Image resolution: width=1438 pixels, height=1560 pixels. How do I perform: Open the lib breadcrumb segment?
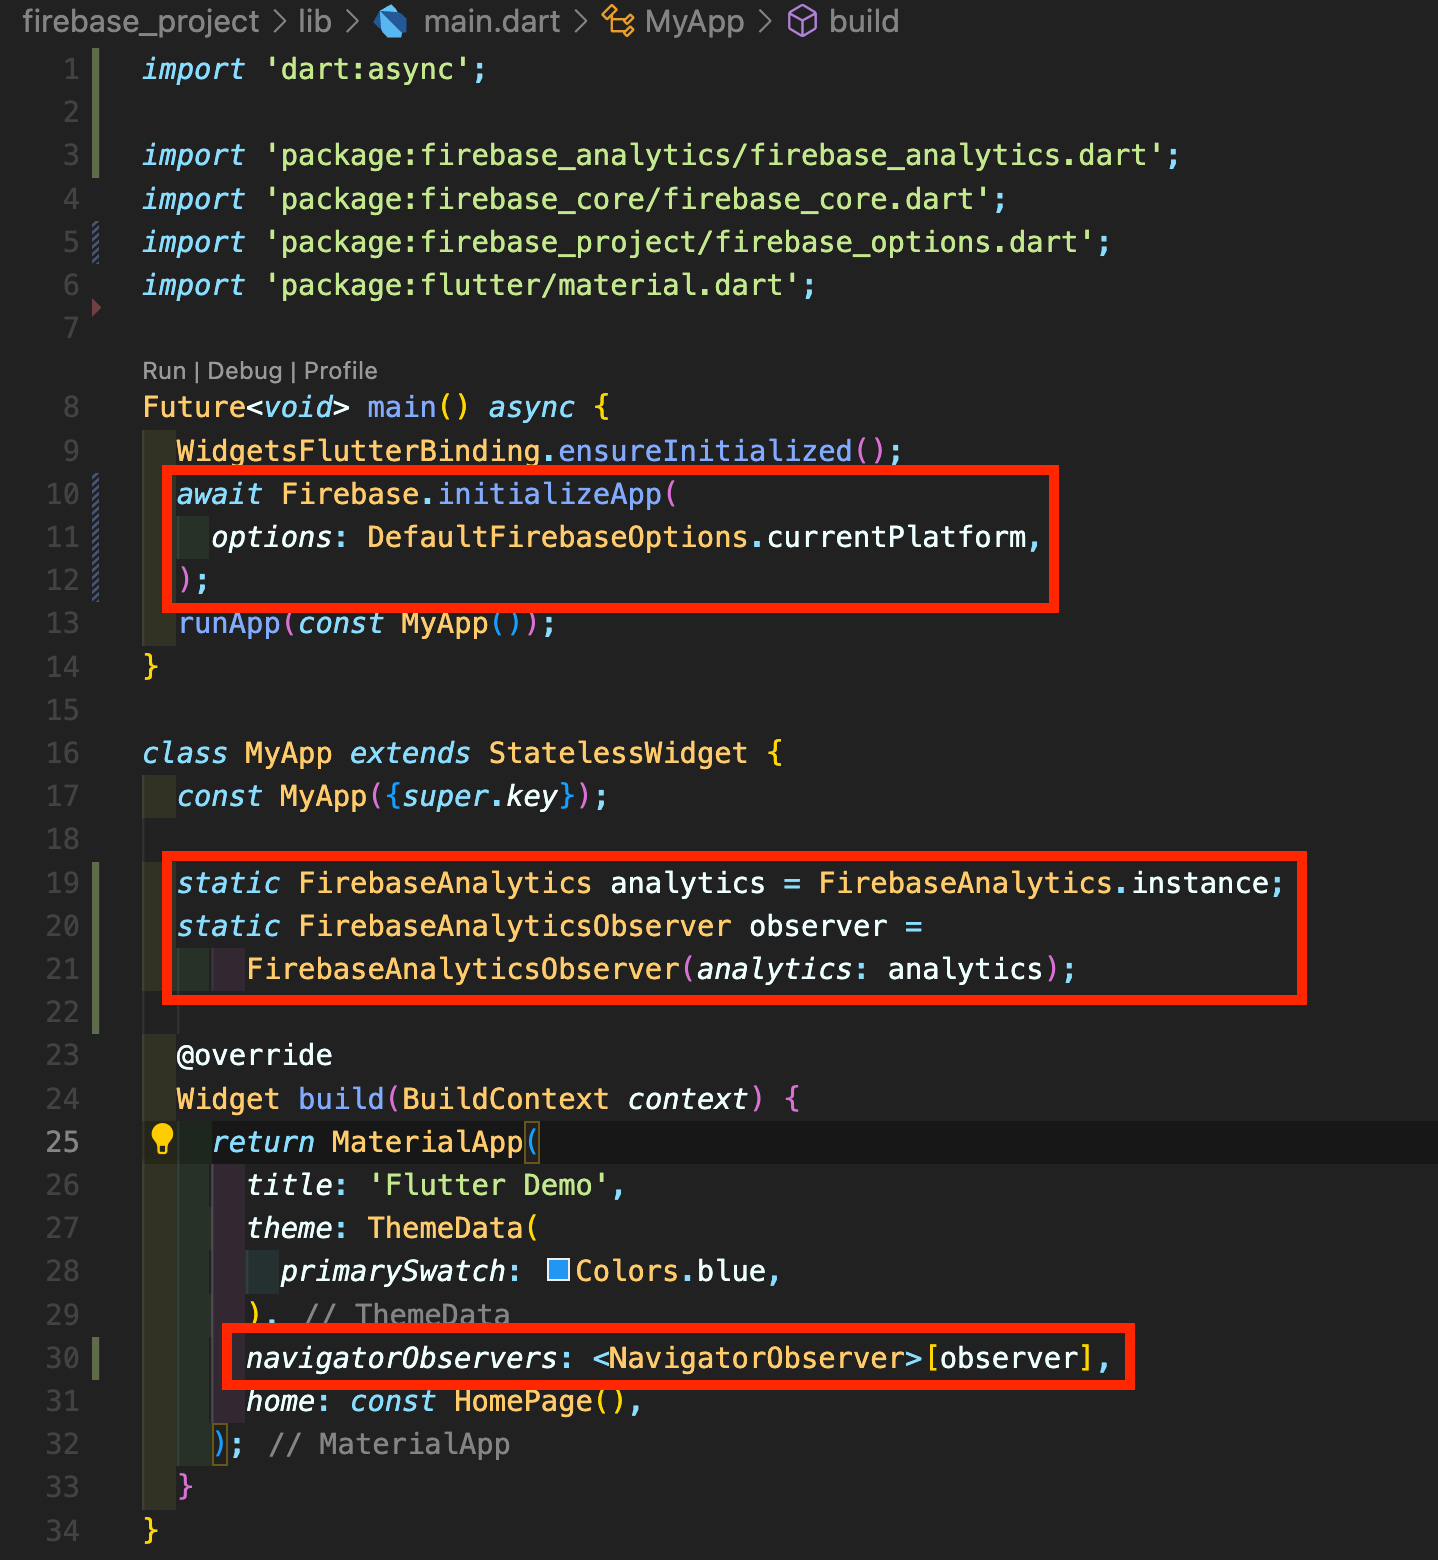tap(315, 21)
